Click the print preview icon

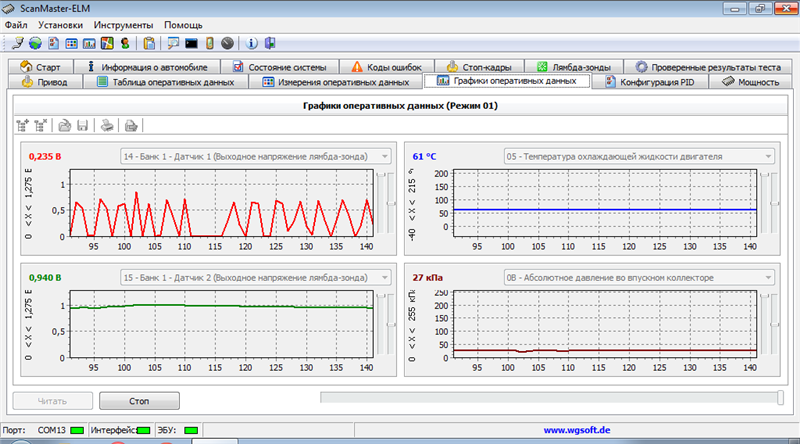click(130, 125)
